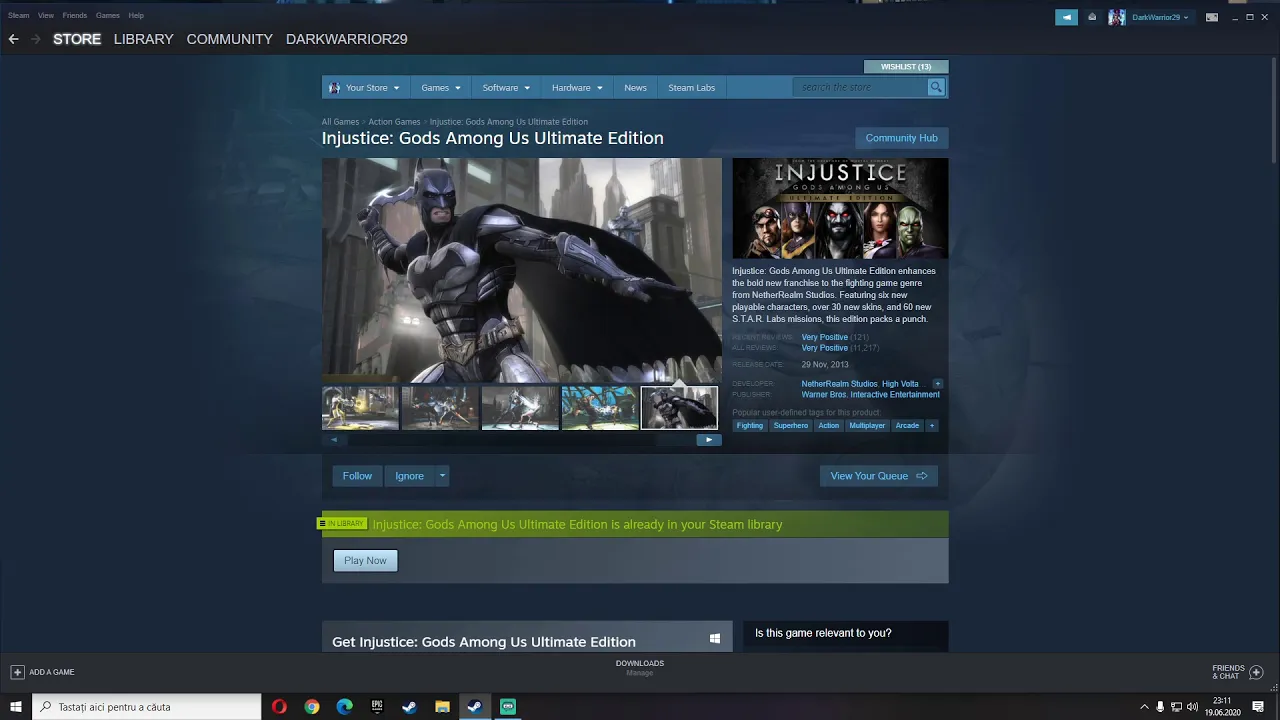This screenshot has height=720, width=1280.
Task: Focus the search the store field
Action: [863, 87]
